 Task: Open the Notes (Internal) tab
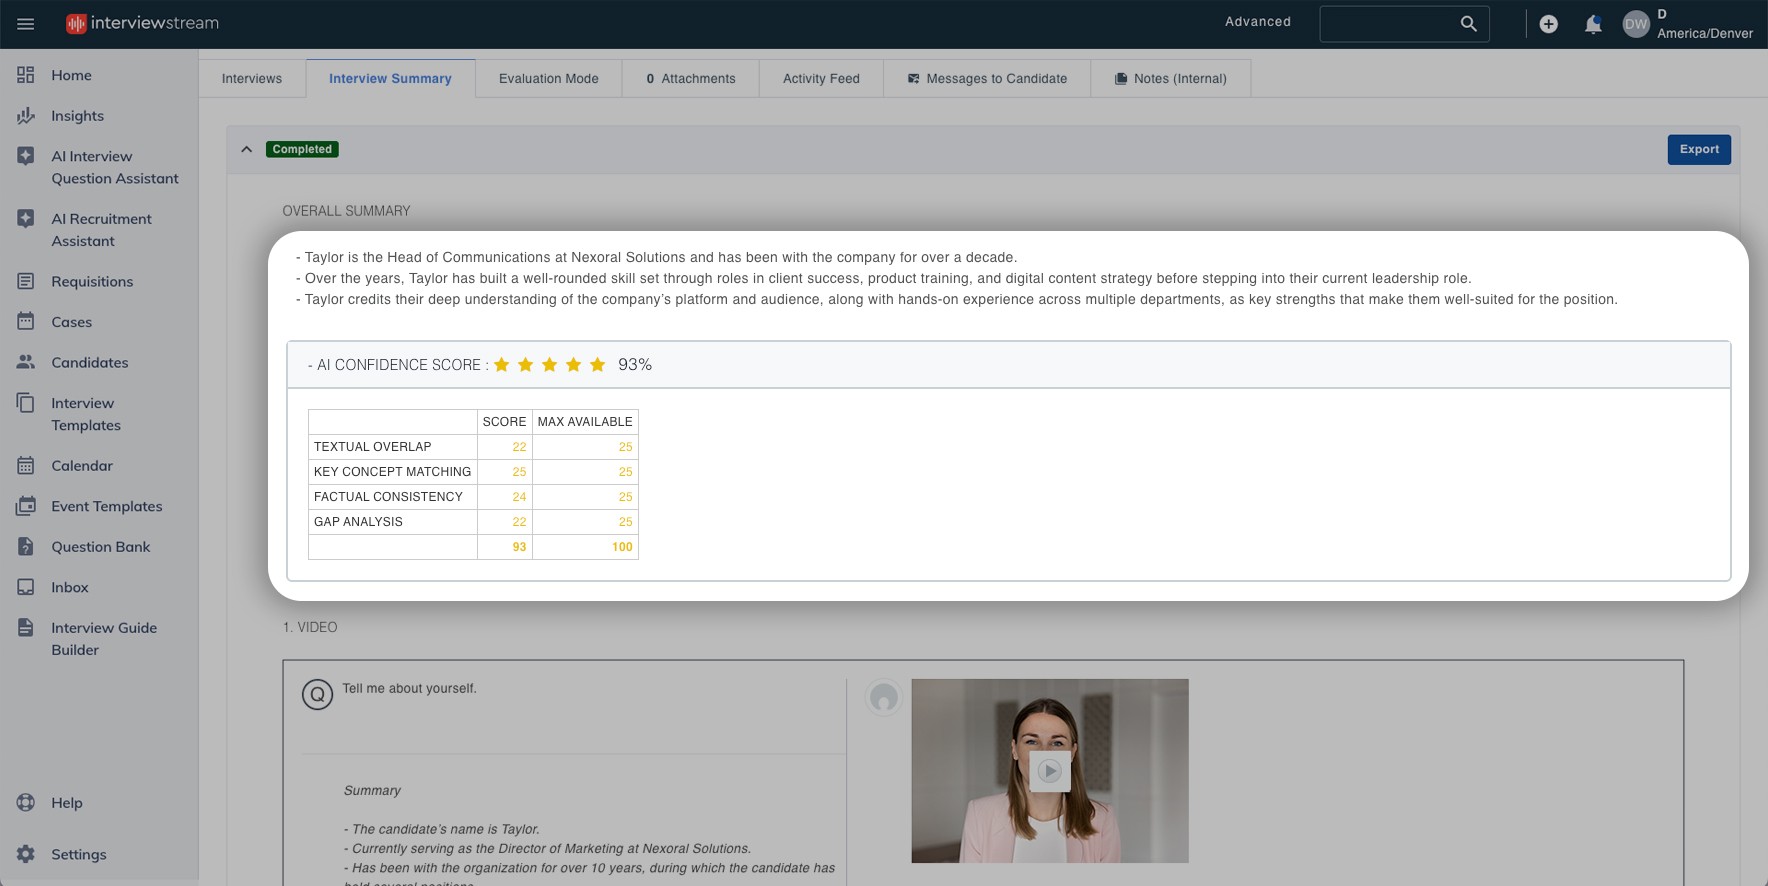(1171, 78)
